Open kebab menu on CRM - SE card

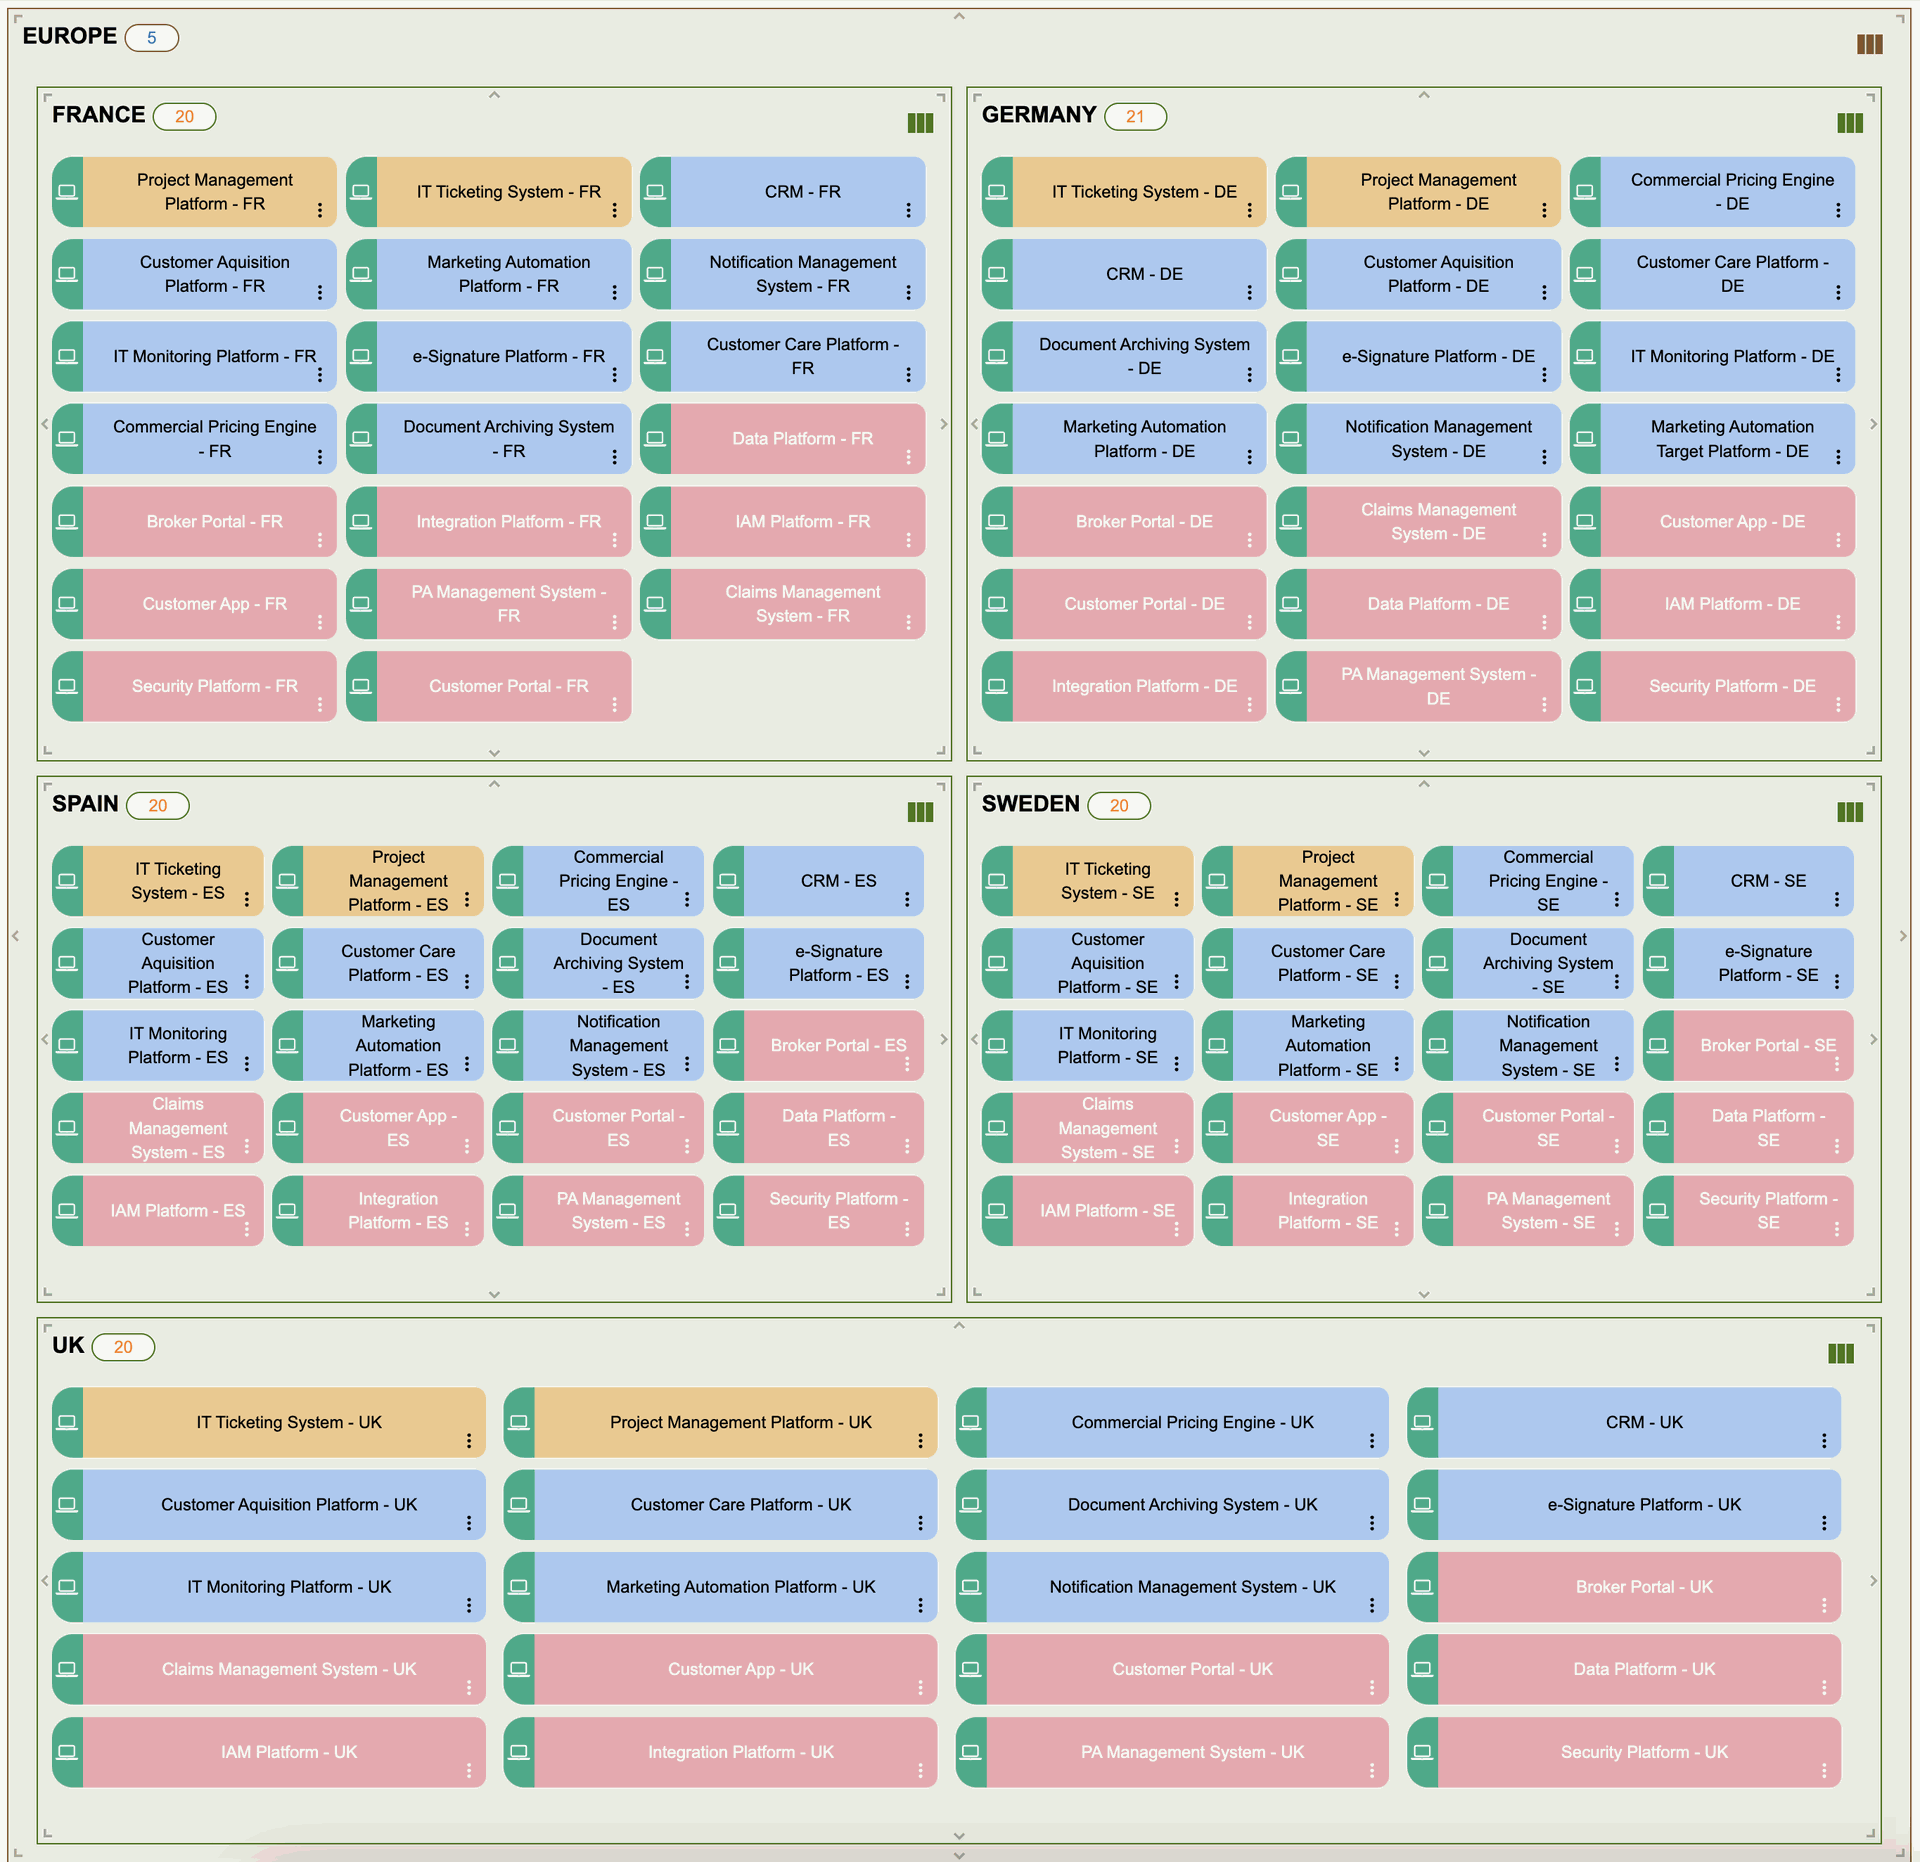[x=1836, y=899]
